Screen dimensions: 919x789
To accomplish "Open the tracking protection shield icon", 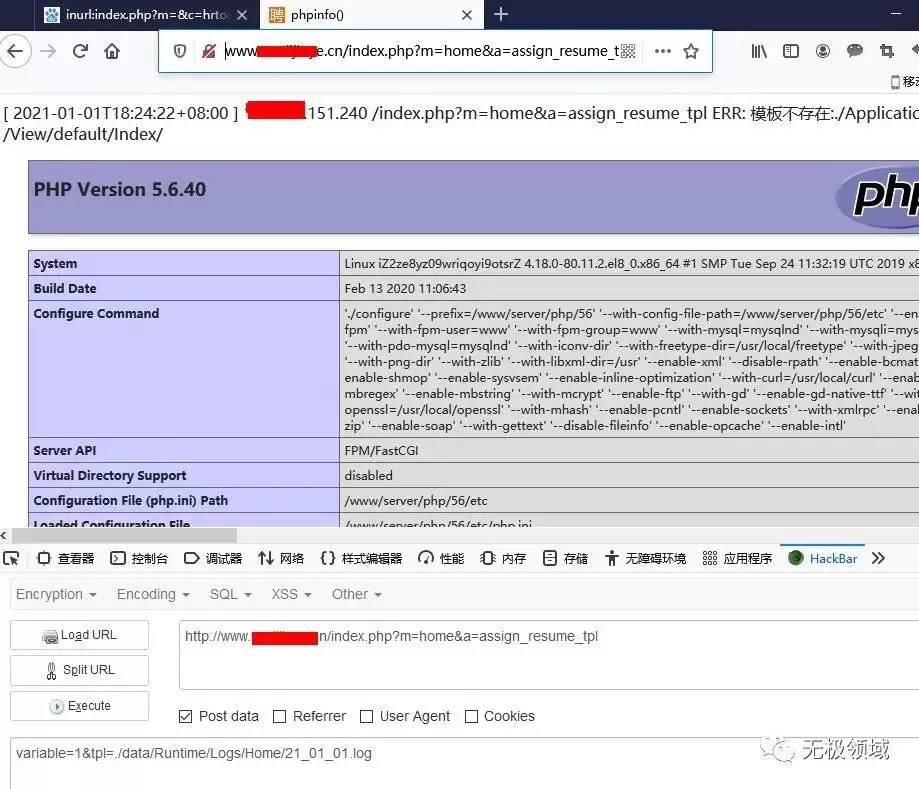I will pos(180,52).
